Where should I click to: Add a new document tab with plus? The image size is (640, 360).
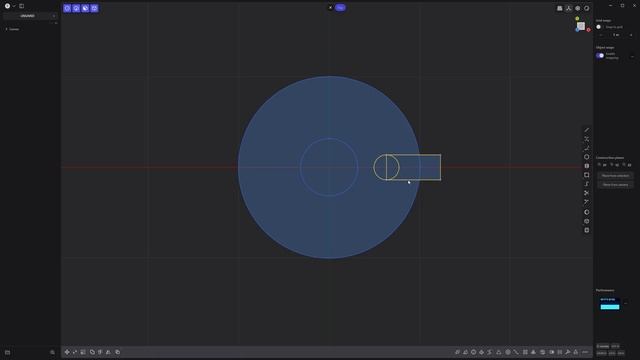click(53, 16)
